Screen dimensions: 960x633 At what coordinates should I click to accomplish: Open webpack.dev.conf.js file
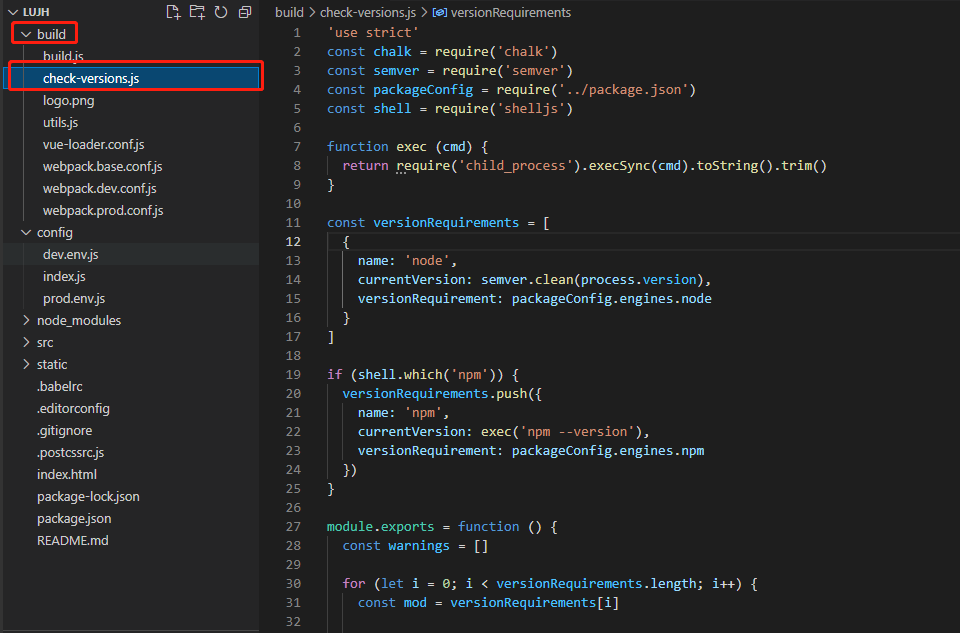tap(100, 189)
